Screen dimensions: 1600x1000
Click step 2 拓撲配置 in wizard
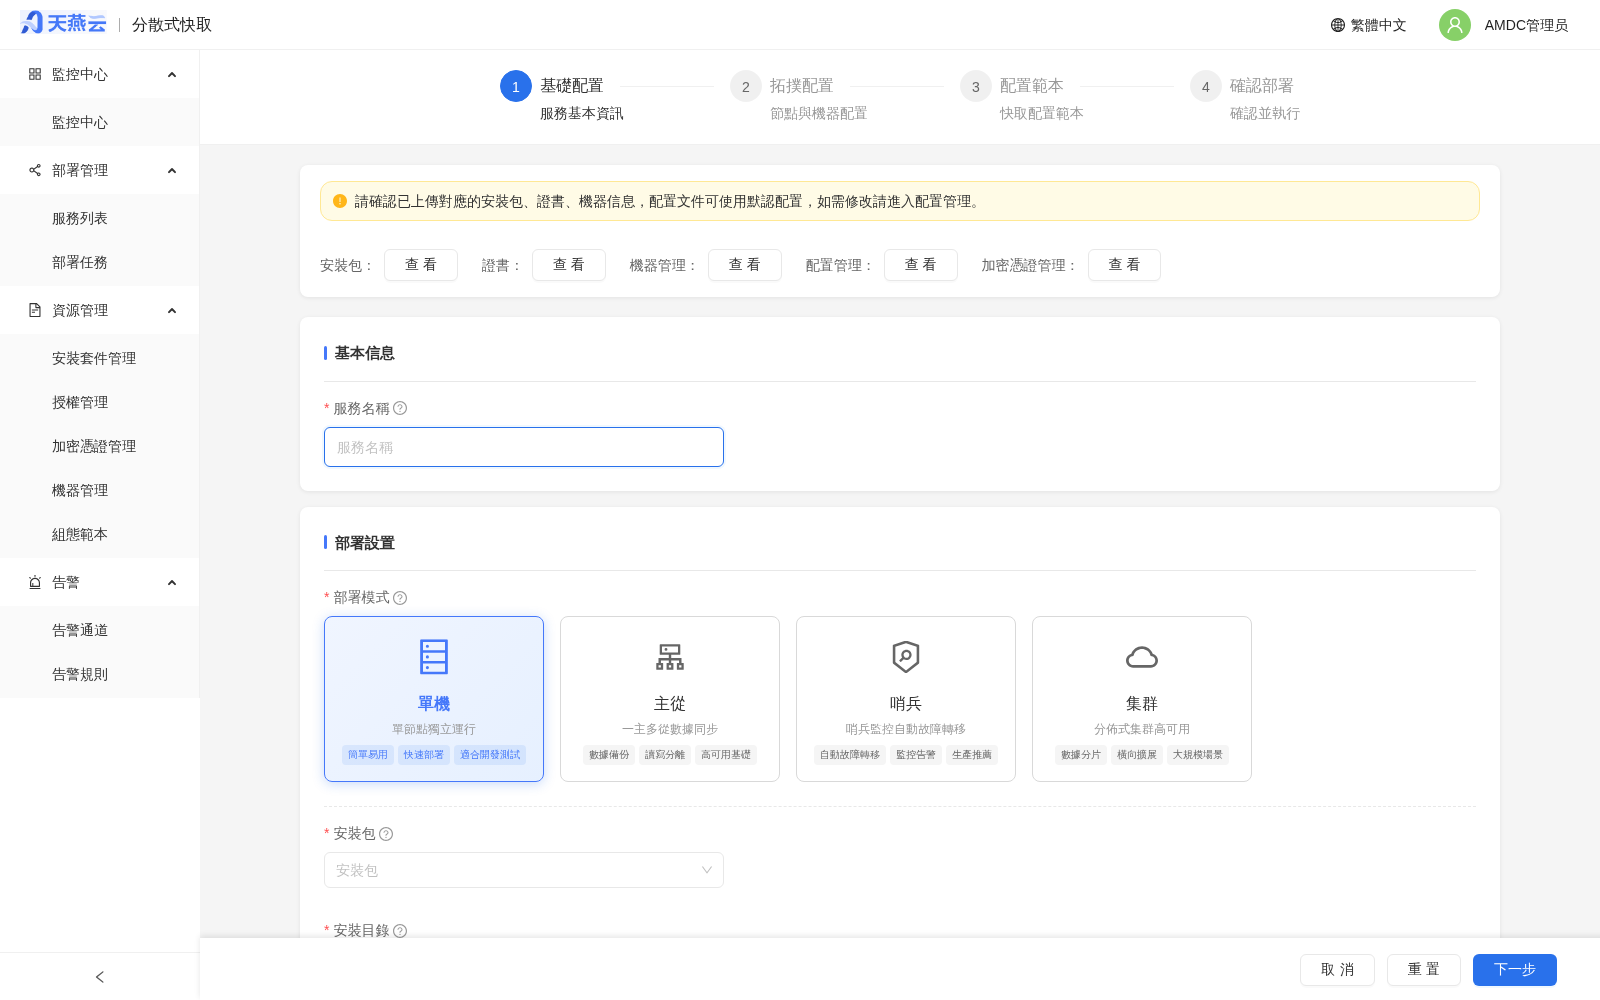(800, 98)
